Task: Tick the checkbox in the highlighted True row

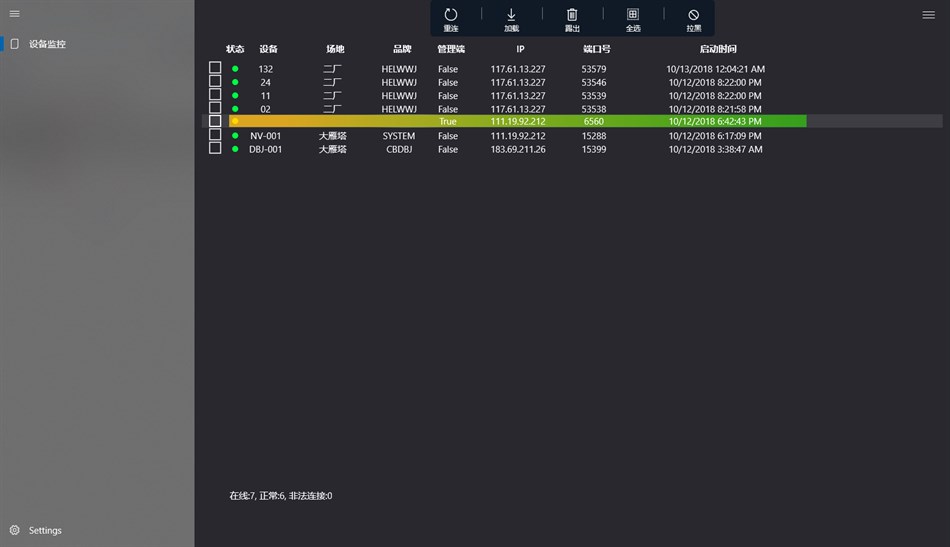Action: coord(215,121)
